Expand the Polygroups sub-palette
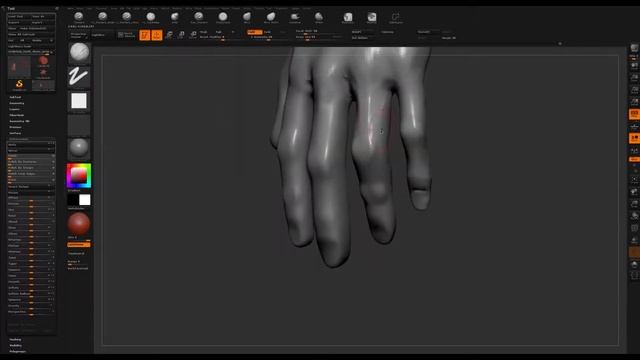Screen dimensions: 640x360 click(18, 351)
